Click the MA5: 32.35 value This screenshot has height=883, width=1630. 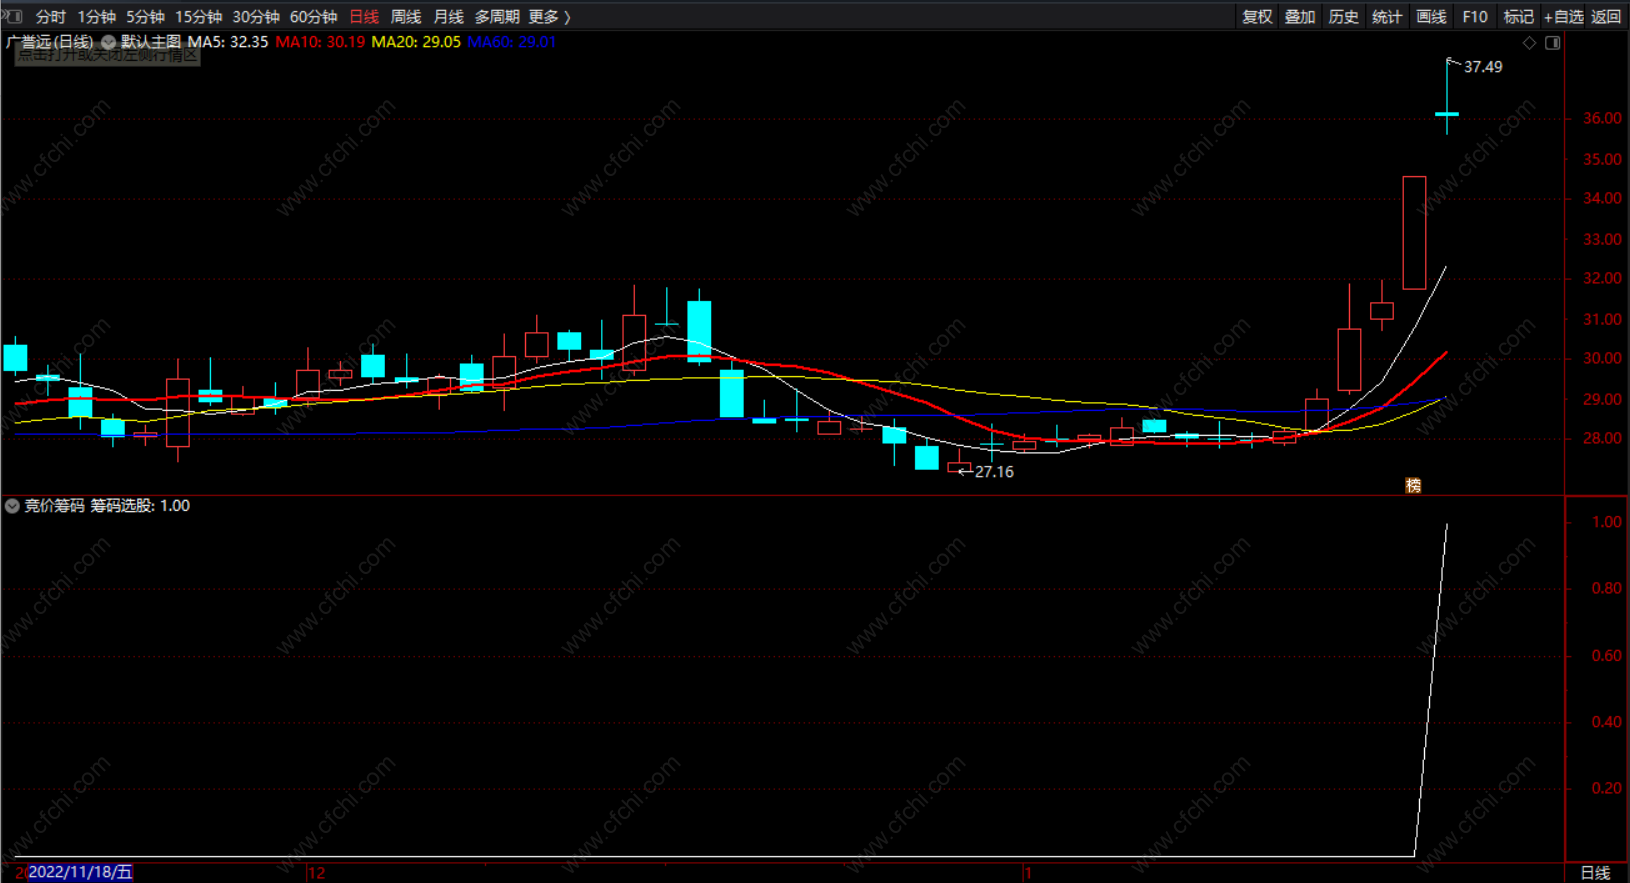pyautogui.click(x=228, y=42)
